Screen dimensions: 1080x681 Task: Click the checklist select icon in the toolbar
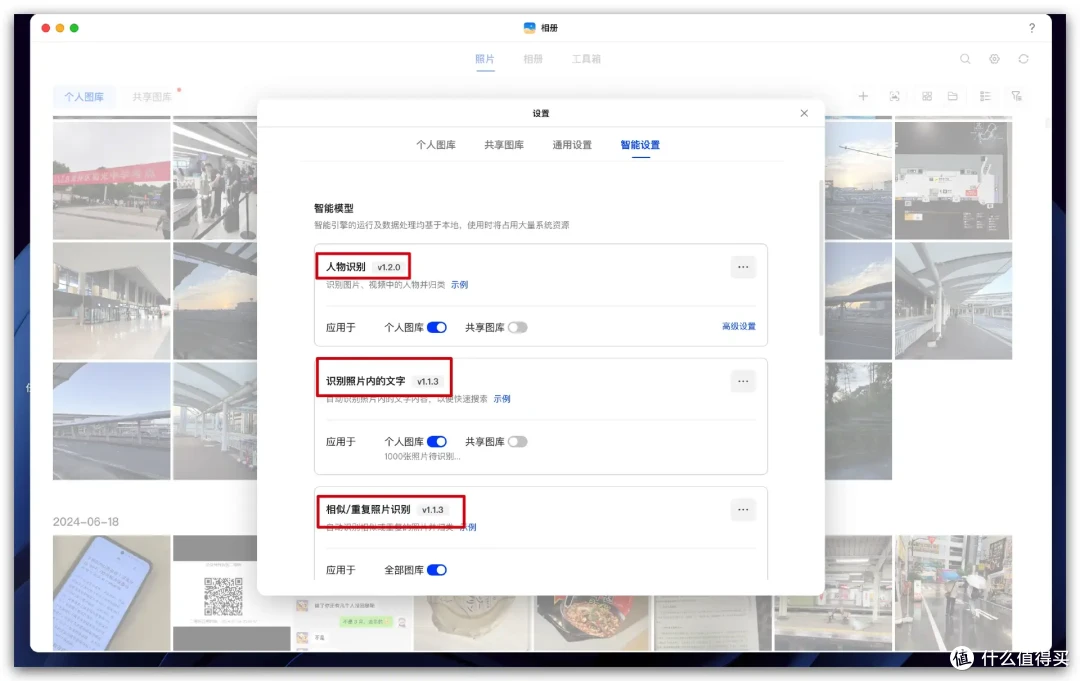(x=985, y=96)
